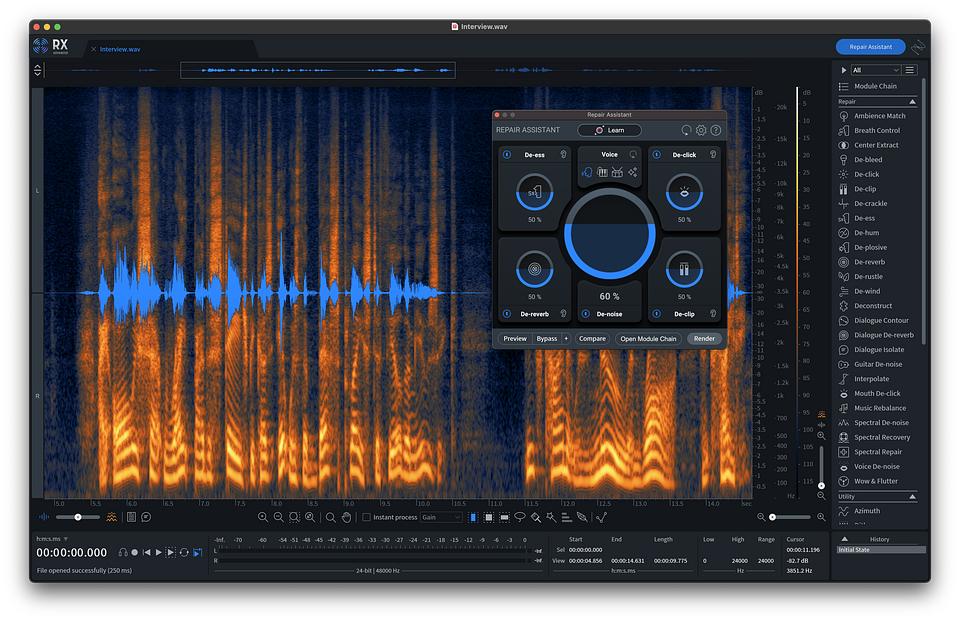The width and height of the screenshot is (960, 621).
Task: Enable the Instant process checkbox
Action: (x=366, y=517)
